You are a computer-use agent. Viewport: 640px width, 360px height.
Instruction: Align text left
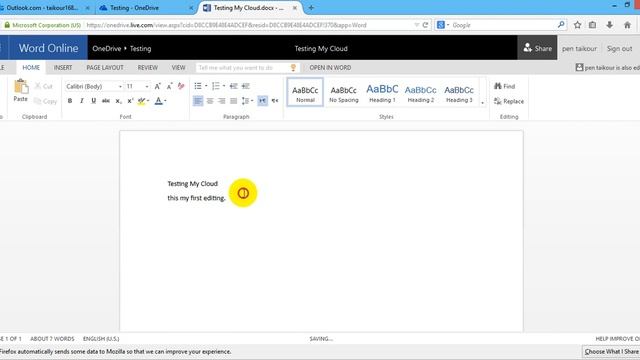pyautogui.click(x=198, y=101)
